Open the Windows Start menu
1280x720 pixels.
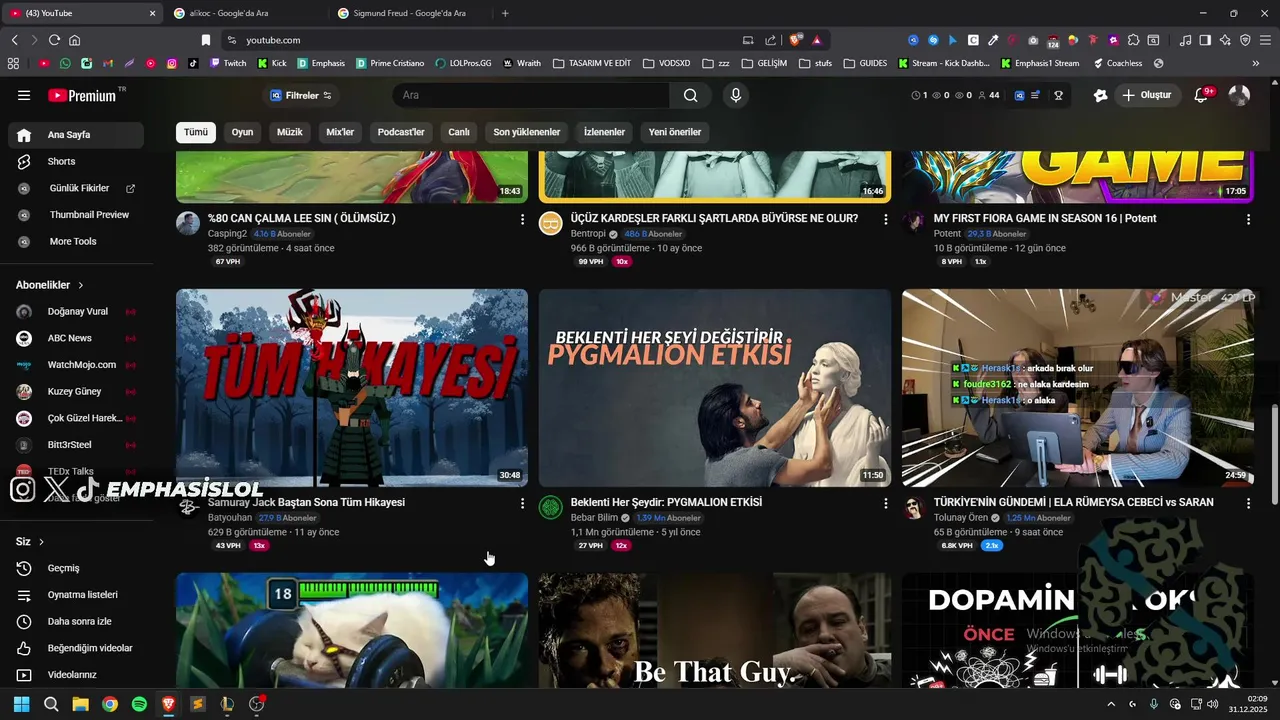coord(21,704)
